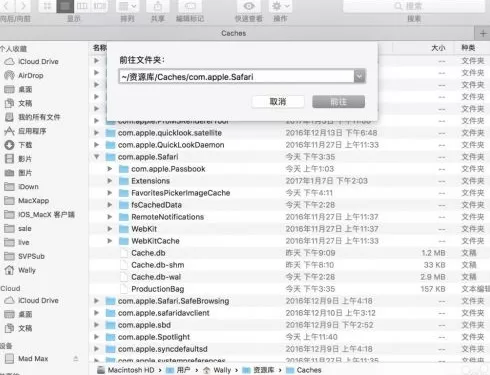Click the edit tags toolbar icon

pos(190,6)
